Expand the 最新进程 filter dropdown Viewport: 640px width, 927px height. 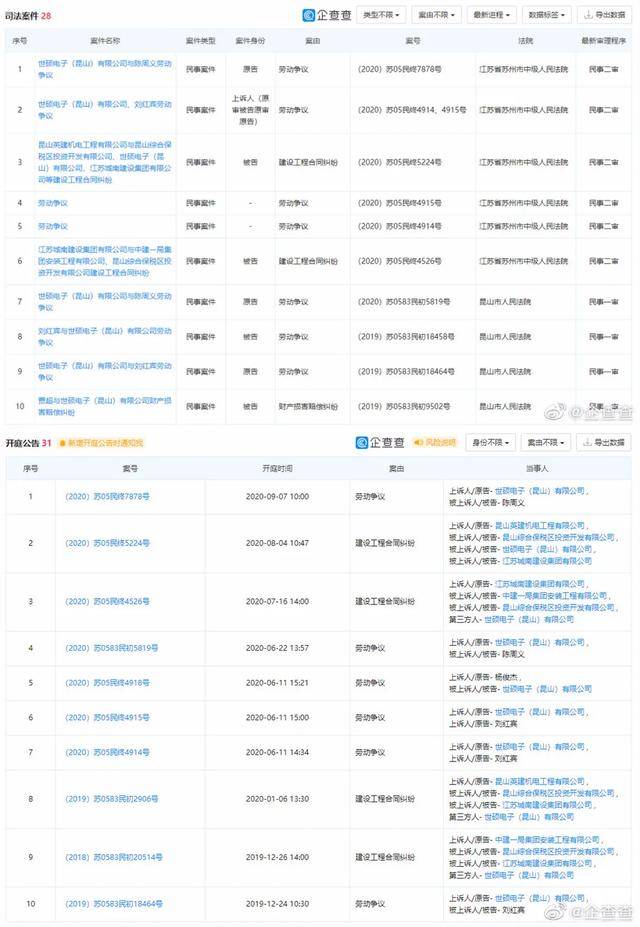point(492,15)
